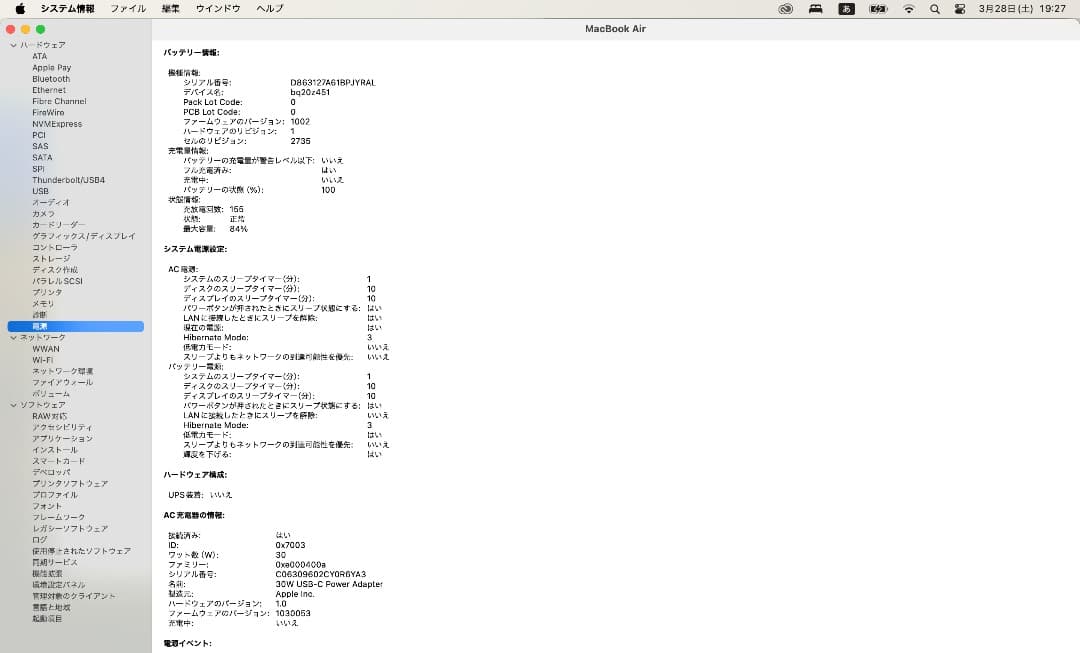
Task: Select コントローラ in the sidebar
Action: pos(54,247)
